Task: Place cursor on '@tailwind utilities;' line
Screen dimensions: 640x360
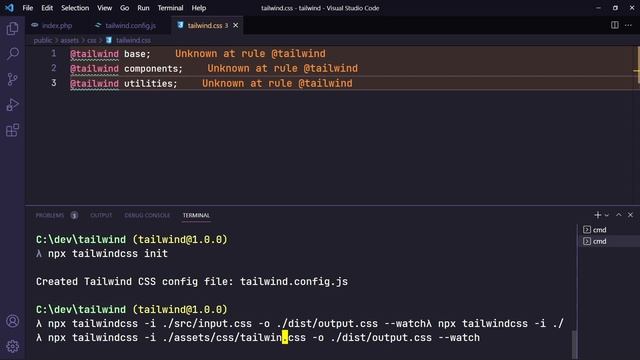Action: 124,83
